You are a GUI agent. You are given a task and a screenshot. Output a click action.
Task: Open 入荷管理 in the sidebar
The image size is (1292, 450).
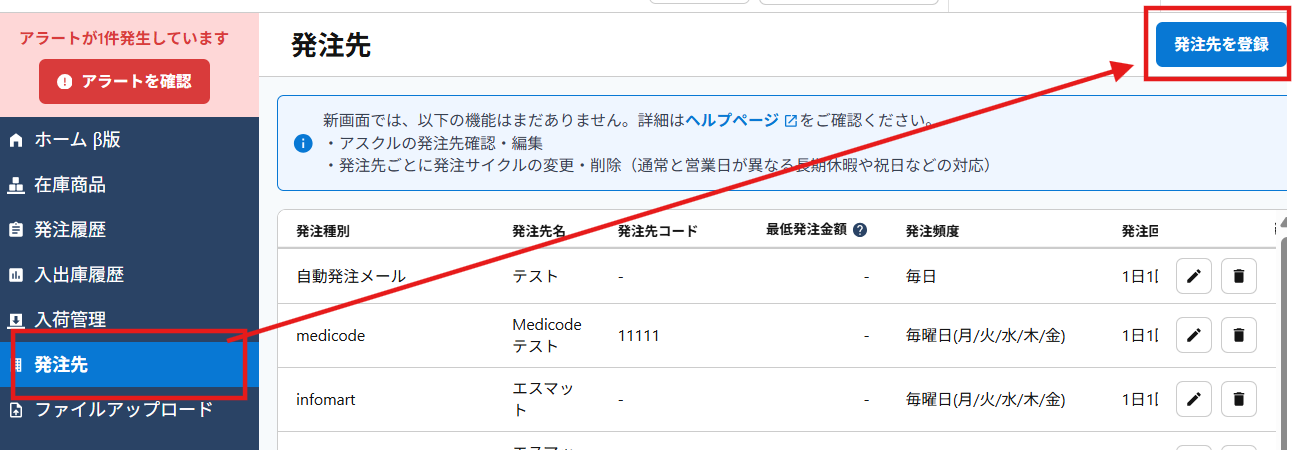point(70,320)
